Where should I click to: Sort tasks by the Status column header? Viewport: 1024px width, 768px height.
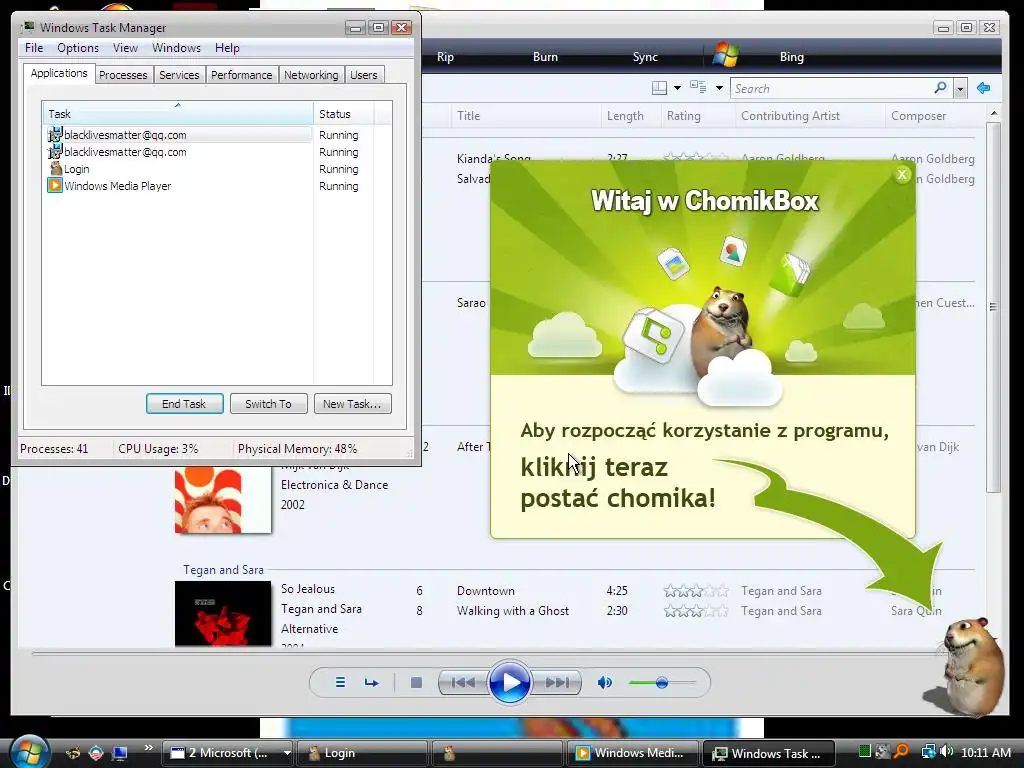click(344, 114)
